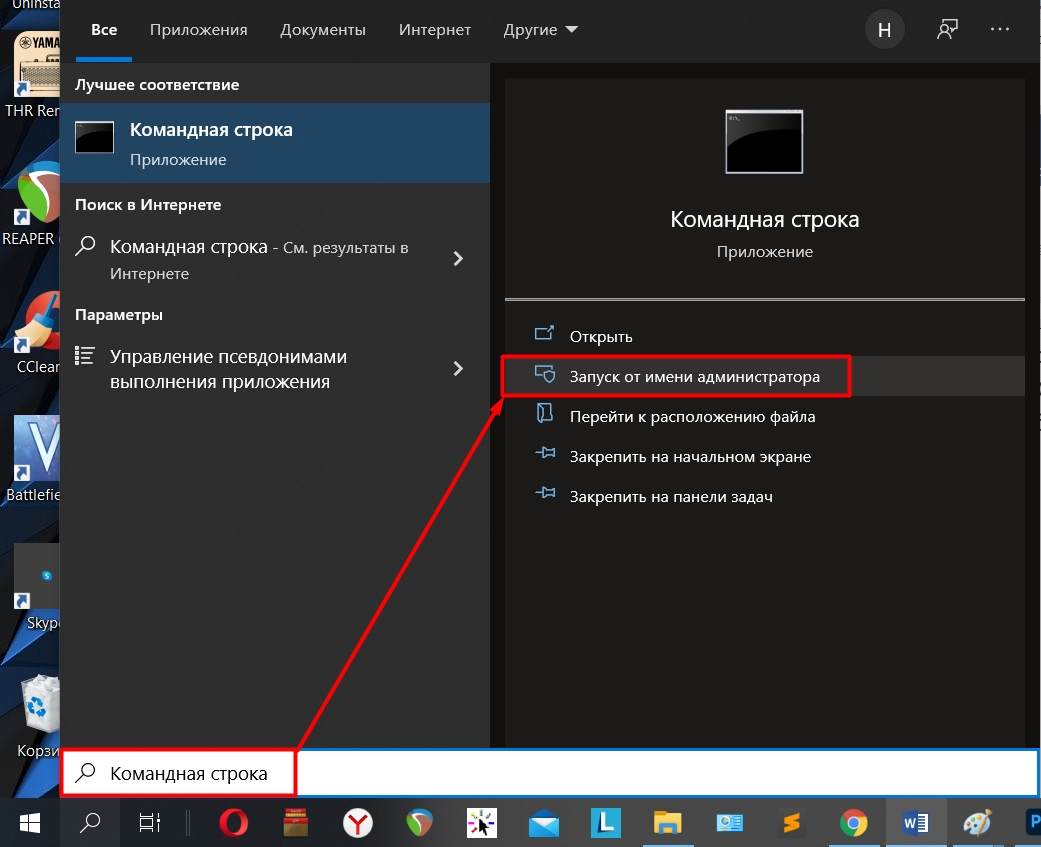Open the cursor-click app taskbar icon

482,823
